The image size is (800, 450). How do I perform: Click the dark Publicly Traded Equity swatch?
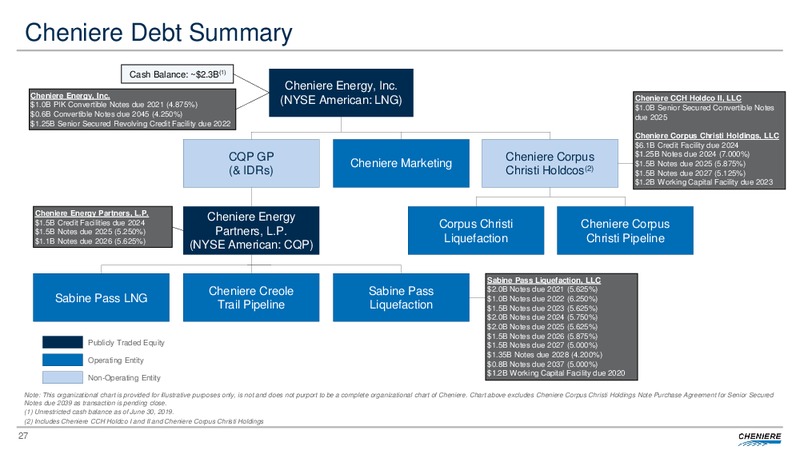(62, 342)
